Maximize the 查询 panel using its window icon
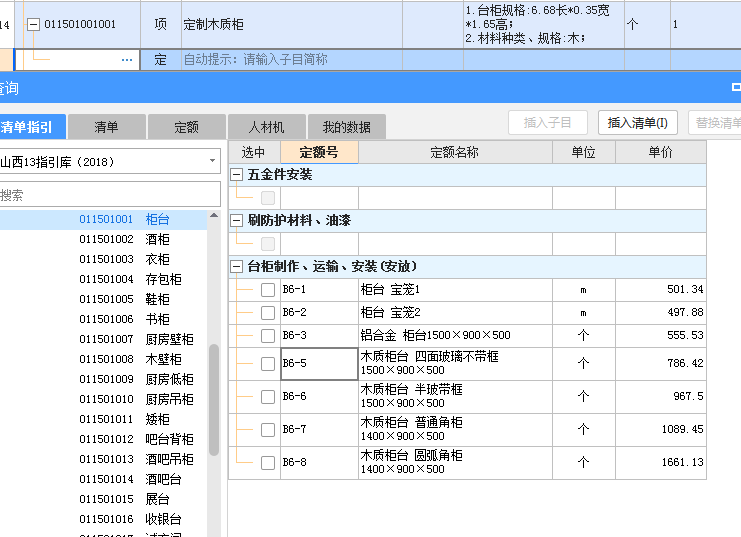Viewport: 741px width, 537px height. (x=736, y=87)
